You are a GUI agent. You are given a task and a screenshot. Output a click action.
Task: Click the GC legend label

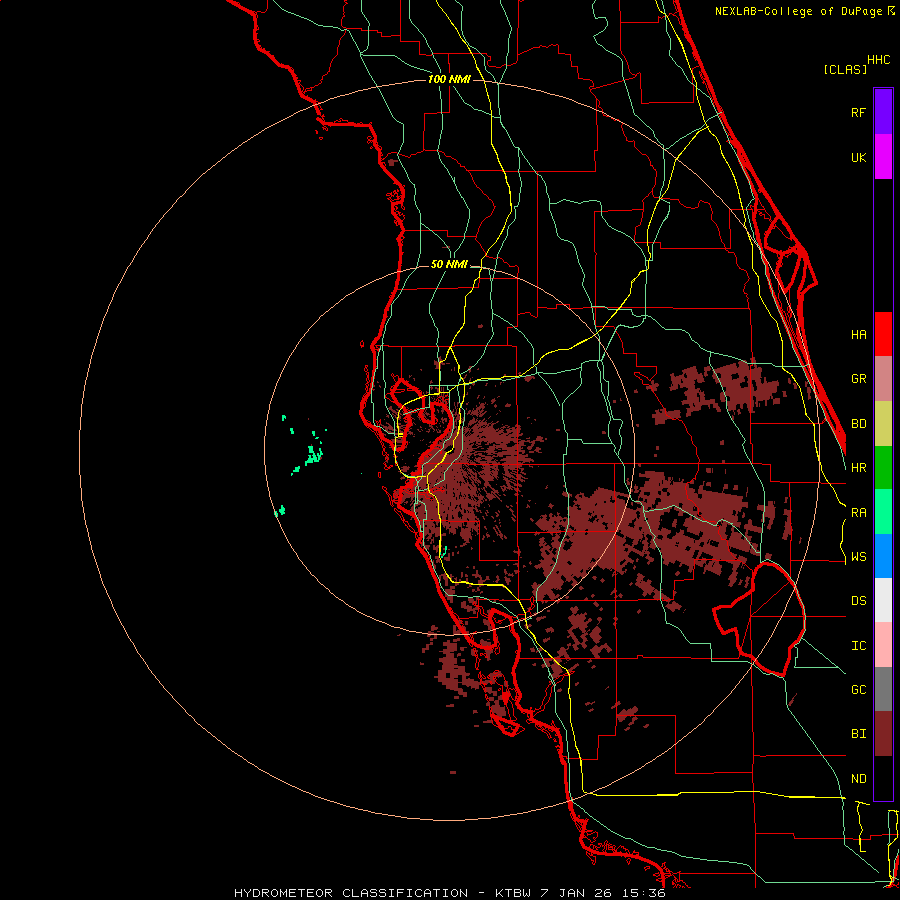pyautogui.click(x=858, y=690)
